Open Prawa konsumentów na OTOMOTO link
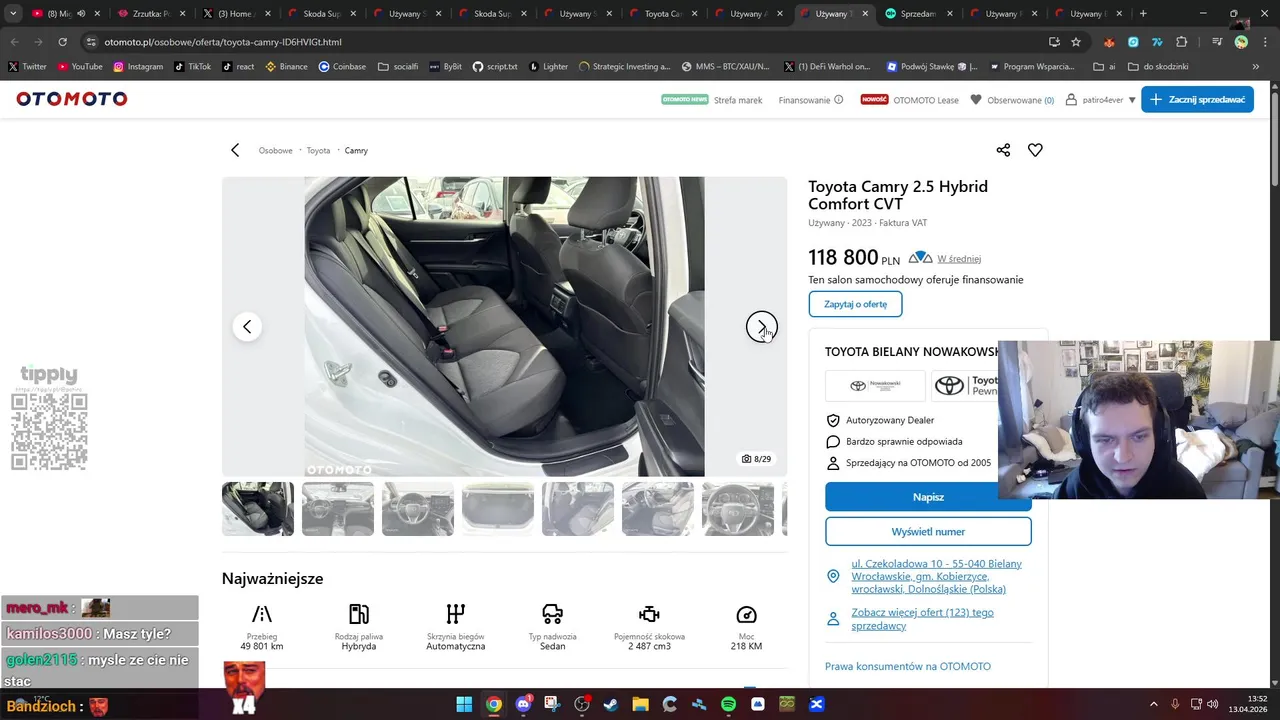Viewport: 1280px width, 720px height. click(908, 666)
